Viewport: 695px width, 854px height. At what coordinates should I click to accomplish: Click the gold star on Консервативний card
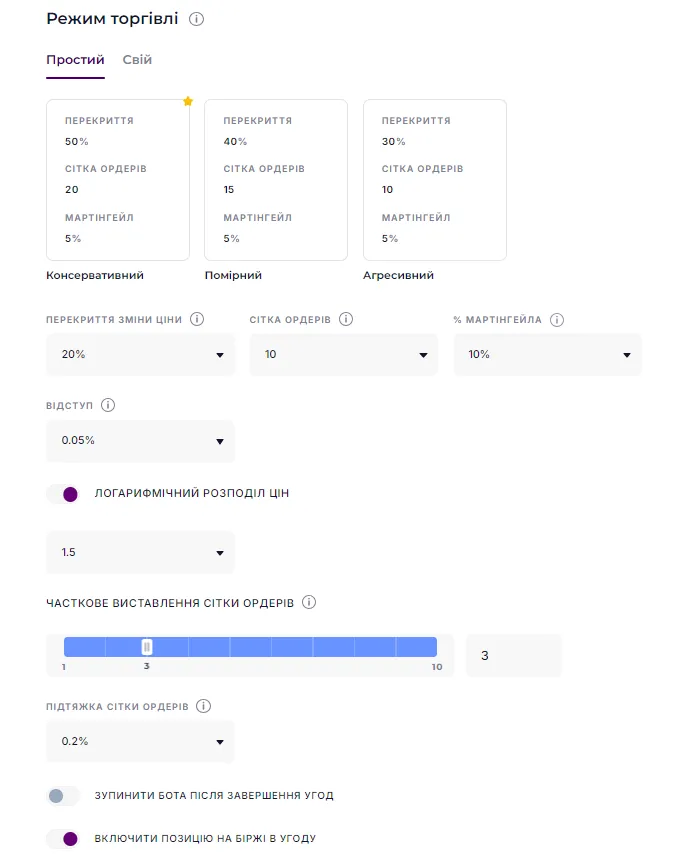pyautogui.click(x=187, y=101)
